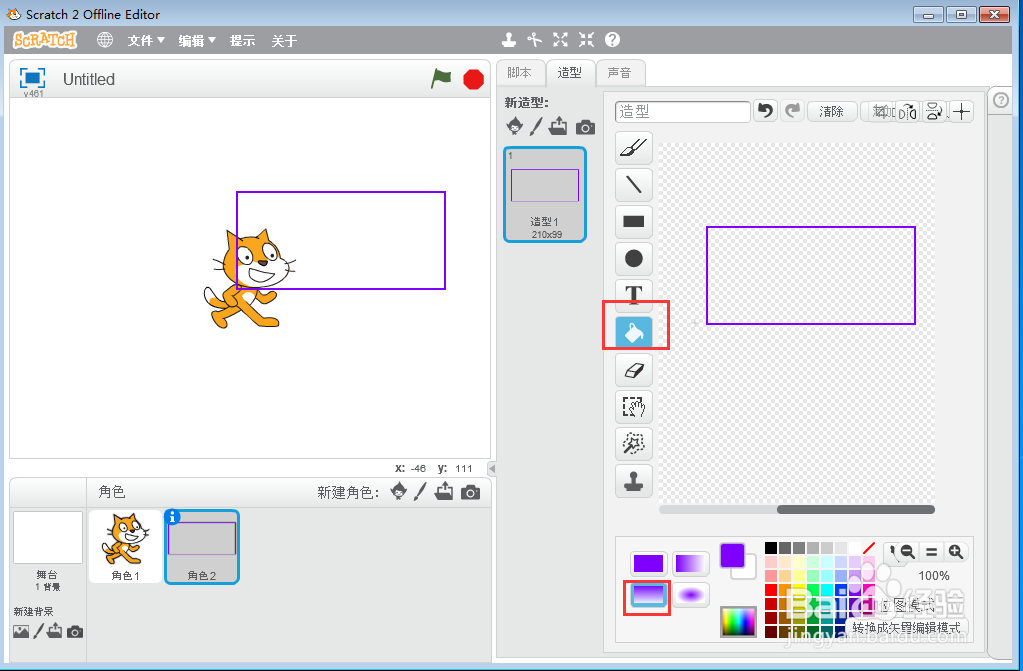The image size is (1023, 671).
Task: Open the 关于 menu item
Action: pyautogui.click(x=284, y=41)
